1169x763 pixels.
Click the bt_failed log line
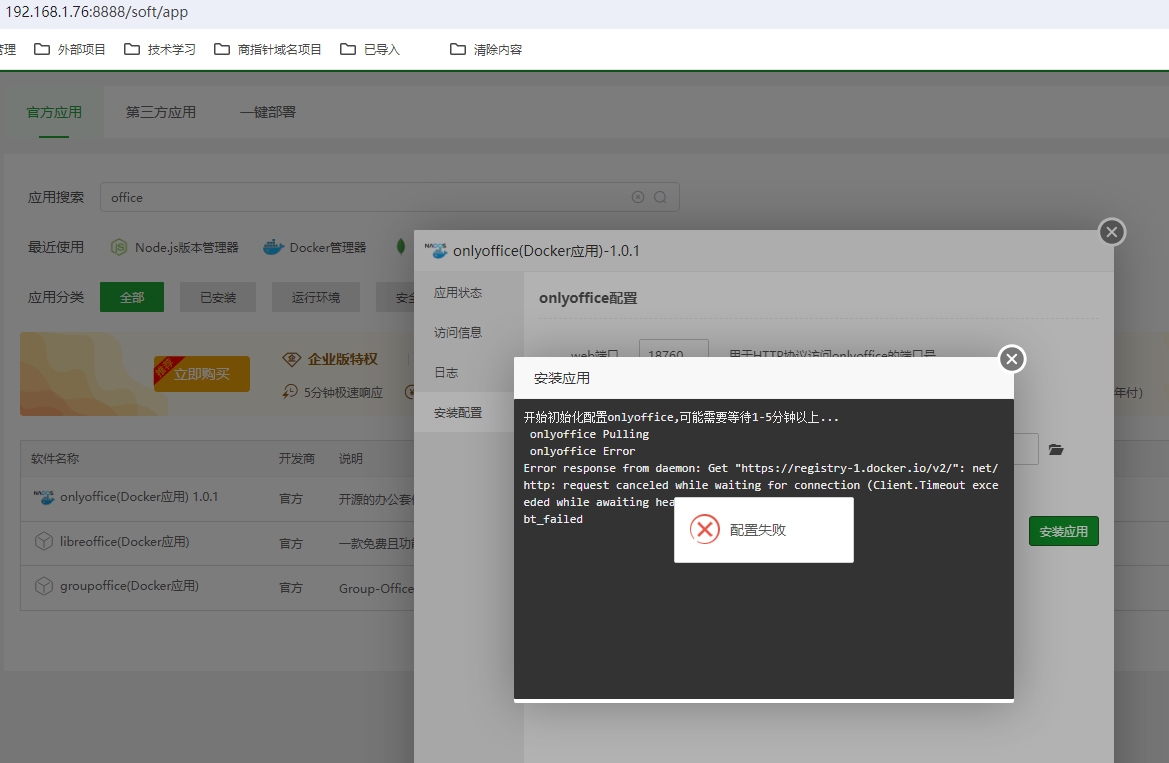(x=553, y=519)
